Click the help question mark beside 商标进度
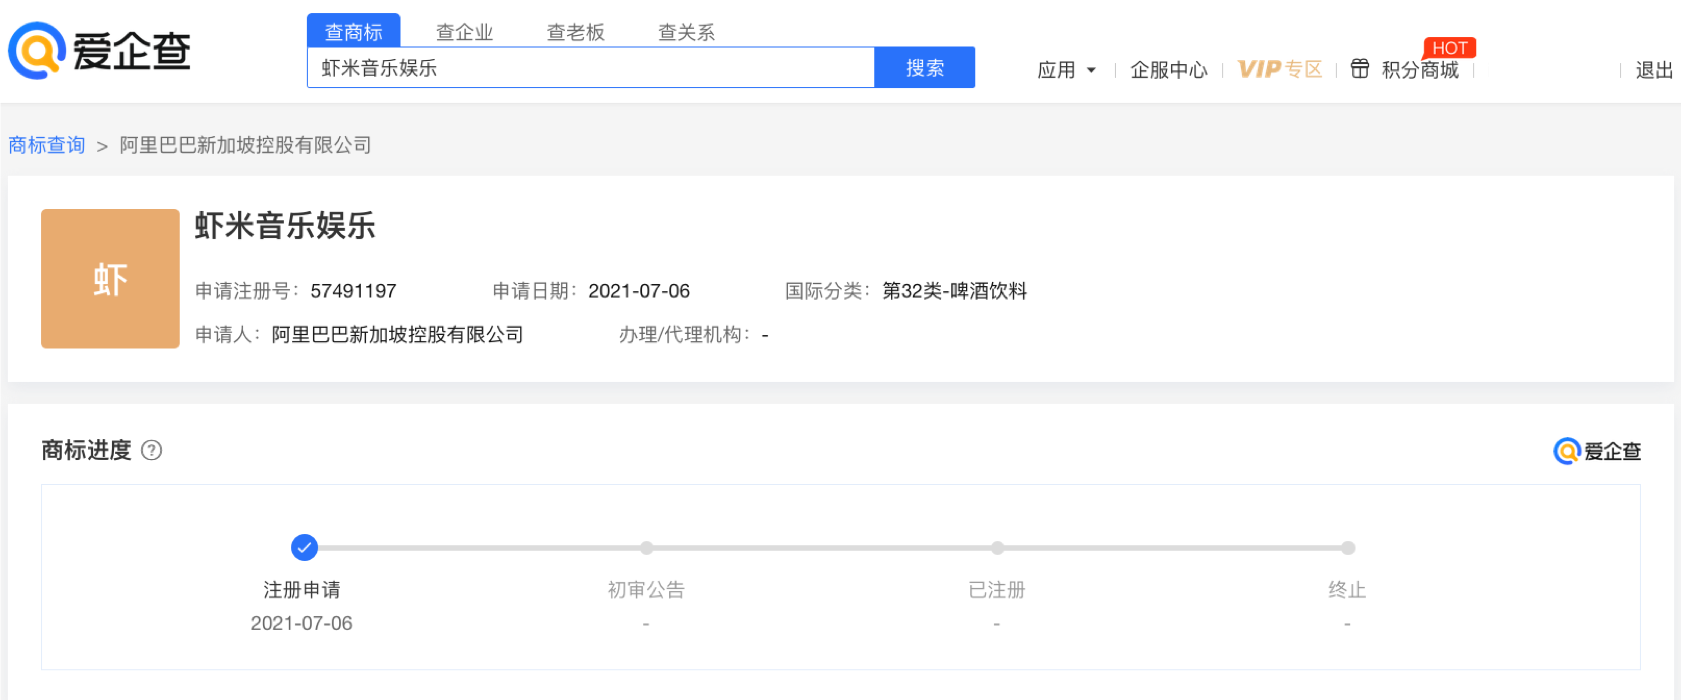 152,450
